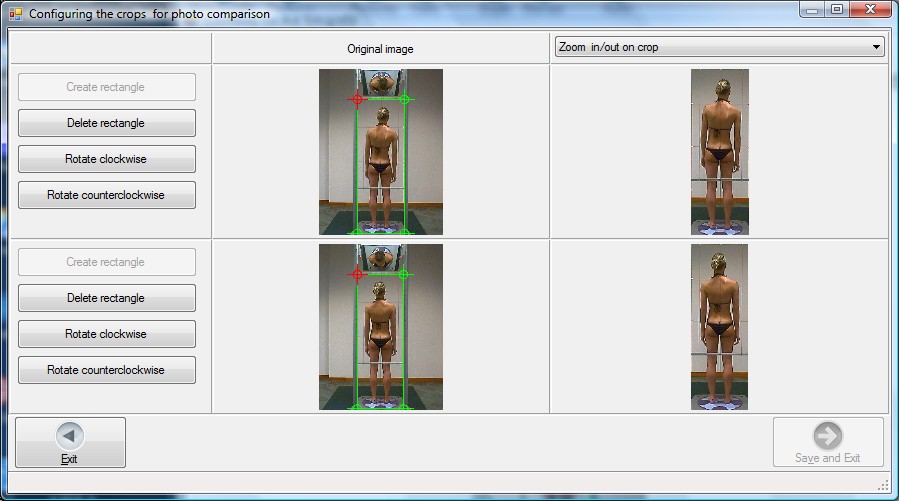Select the green top-right crosshair handle on top image
This screenshot has height=501, width=899.
405,99
